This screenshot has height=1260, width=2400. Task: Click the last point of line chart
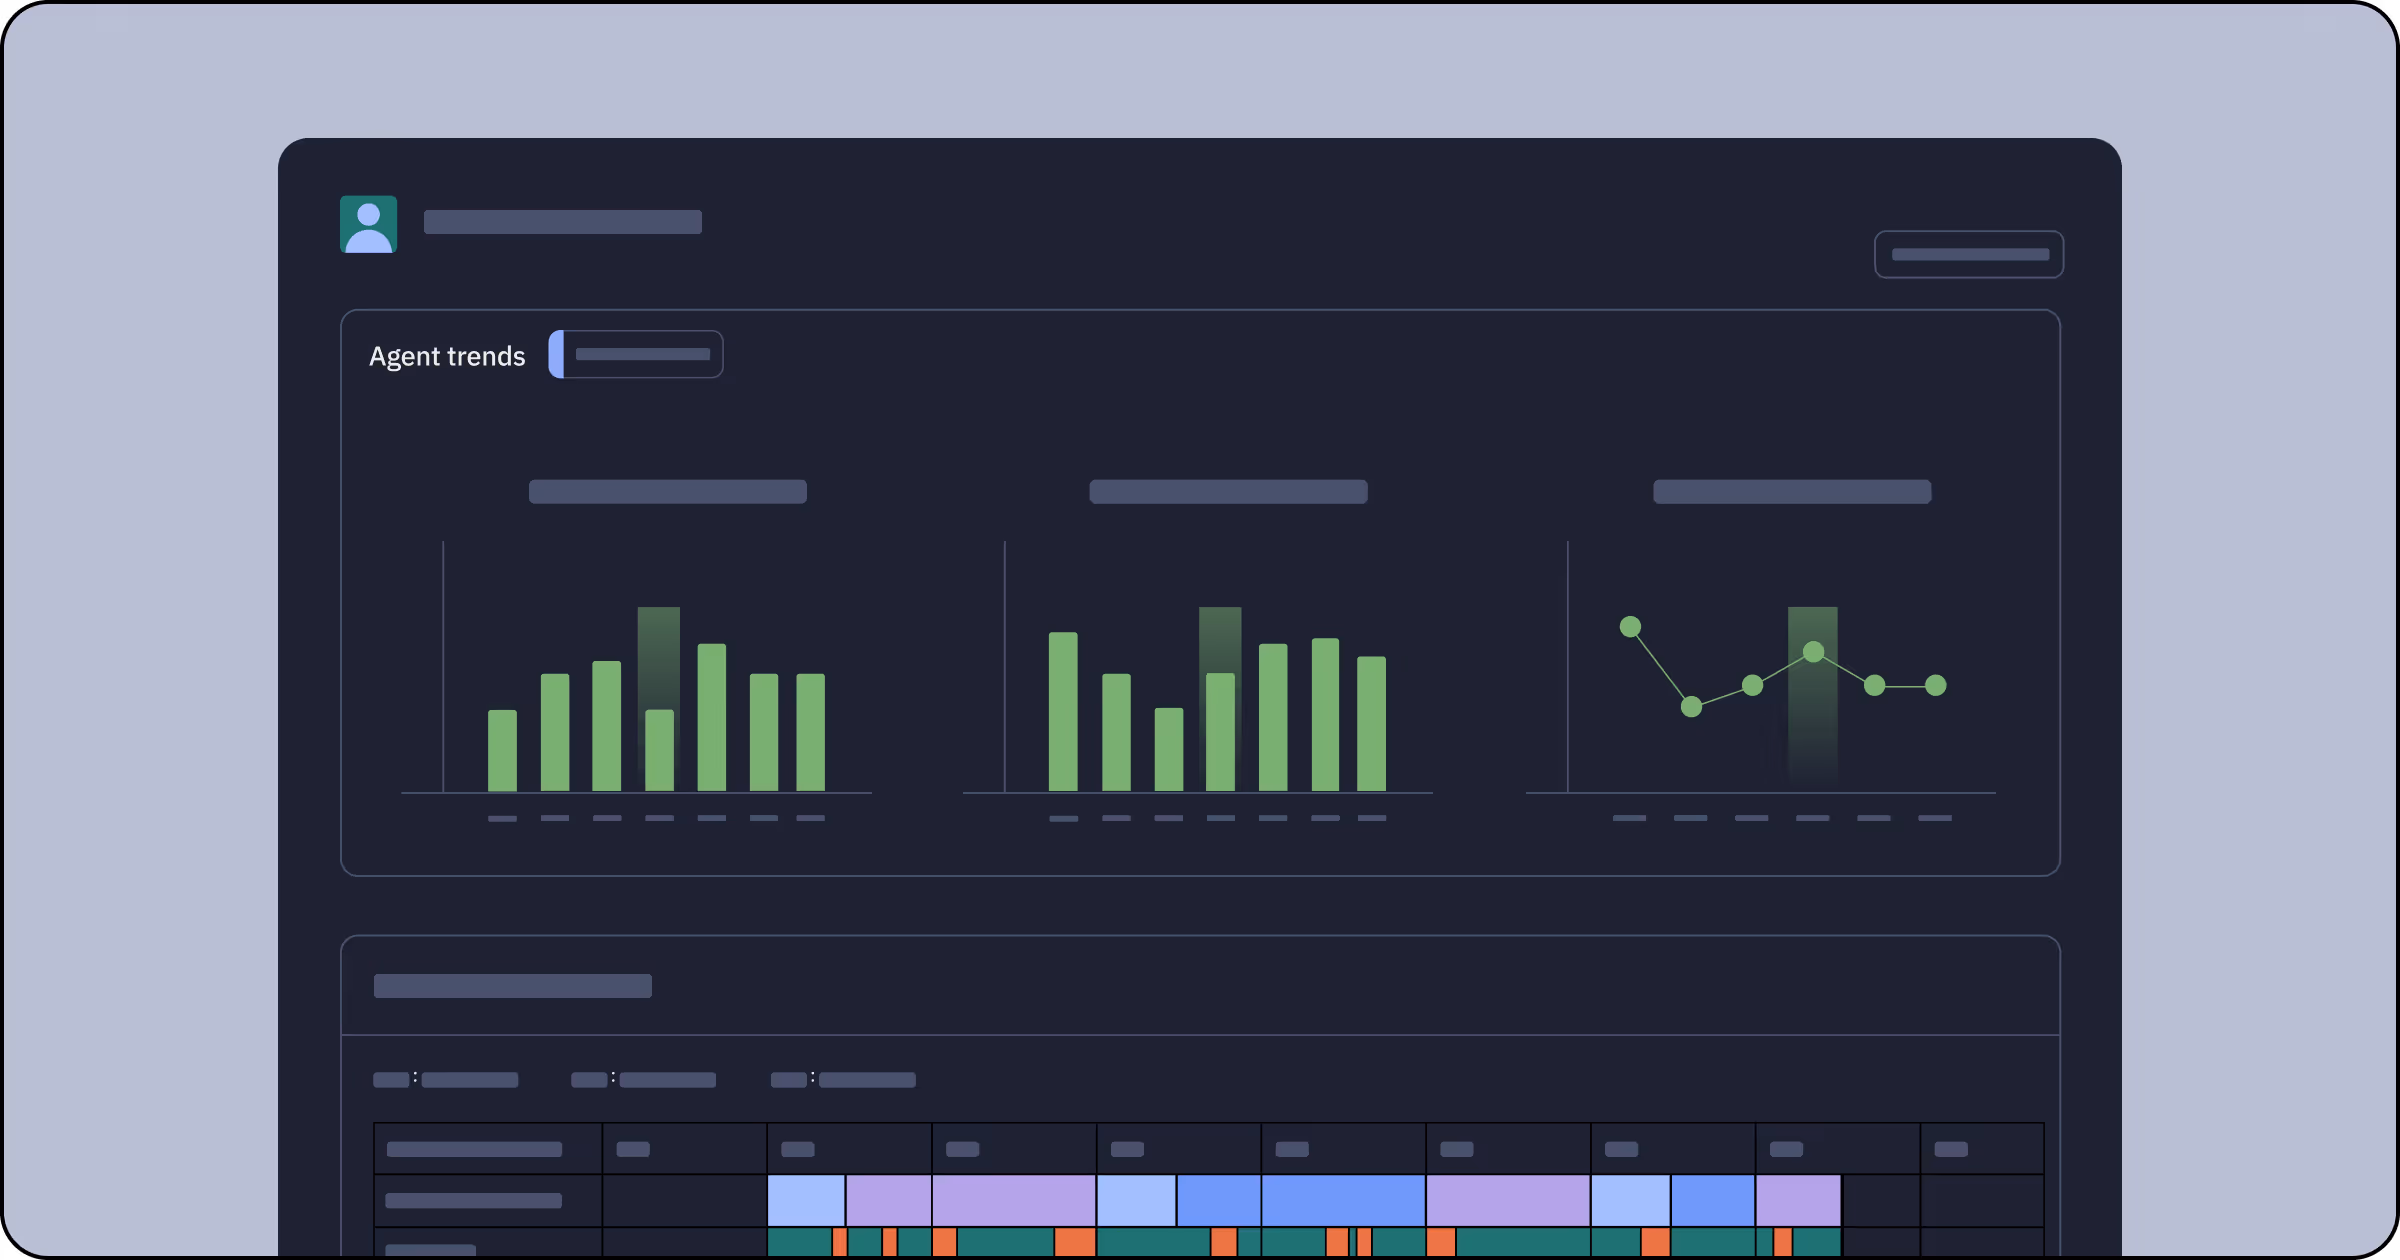1936,685
